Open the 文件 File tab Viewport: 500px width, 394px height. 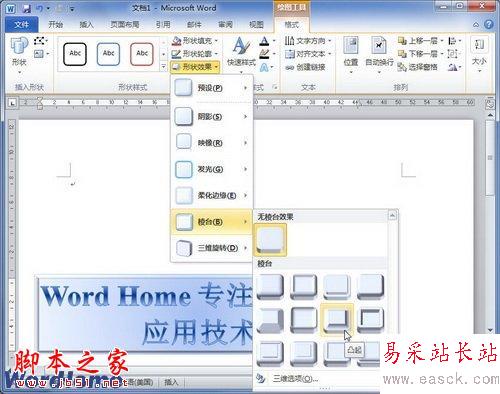22,24
